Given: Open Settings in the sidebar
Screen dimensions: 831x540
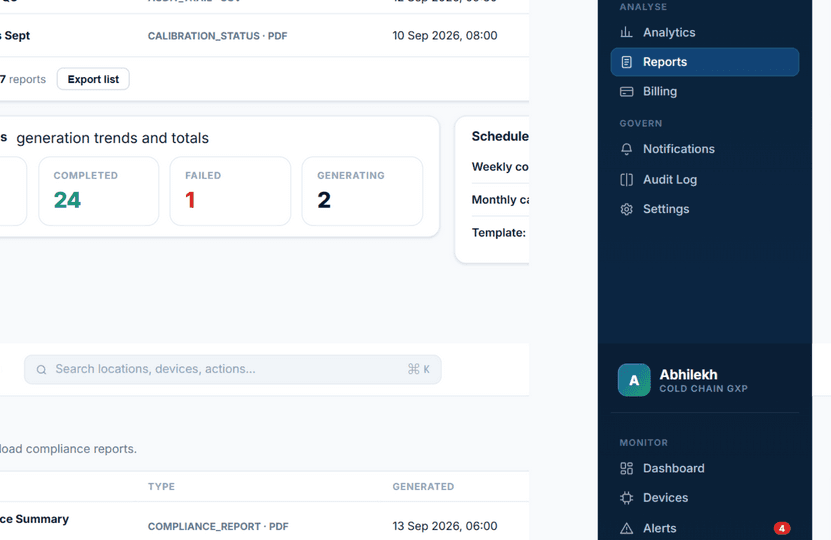Looking at the screenshot, I should pos(704,209).
